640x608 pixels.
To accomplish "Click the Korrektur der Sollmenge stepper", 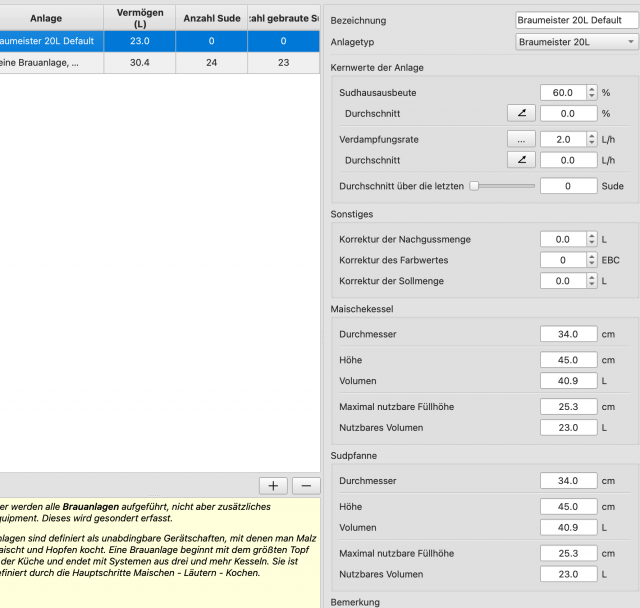I will 592,281.
